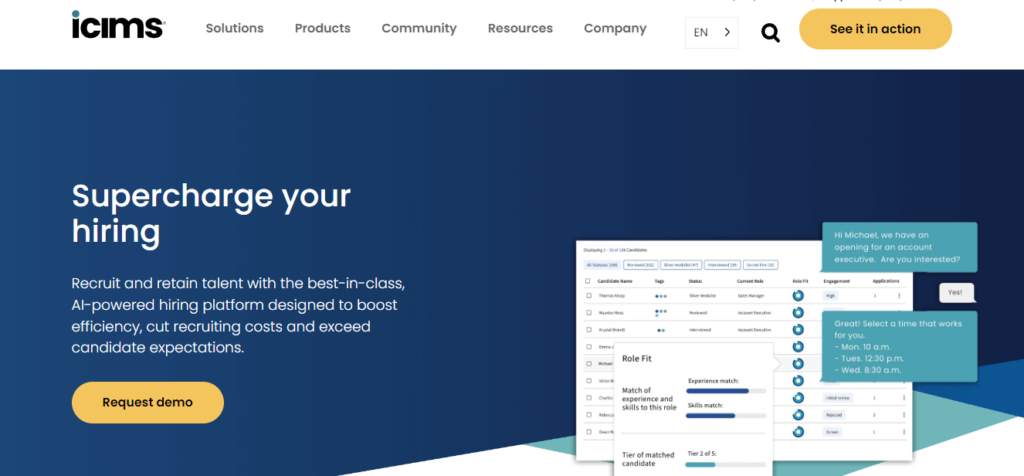This screenshot has height=476, width=1024.
Task: Open the EN language selector
Action: coord(711,33)
